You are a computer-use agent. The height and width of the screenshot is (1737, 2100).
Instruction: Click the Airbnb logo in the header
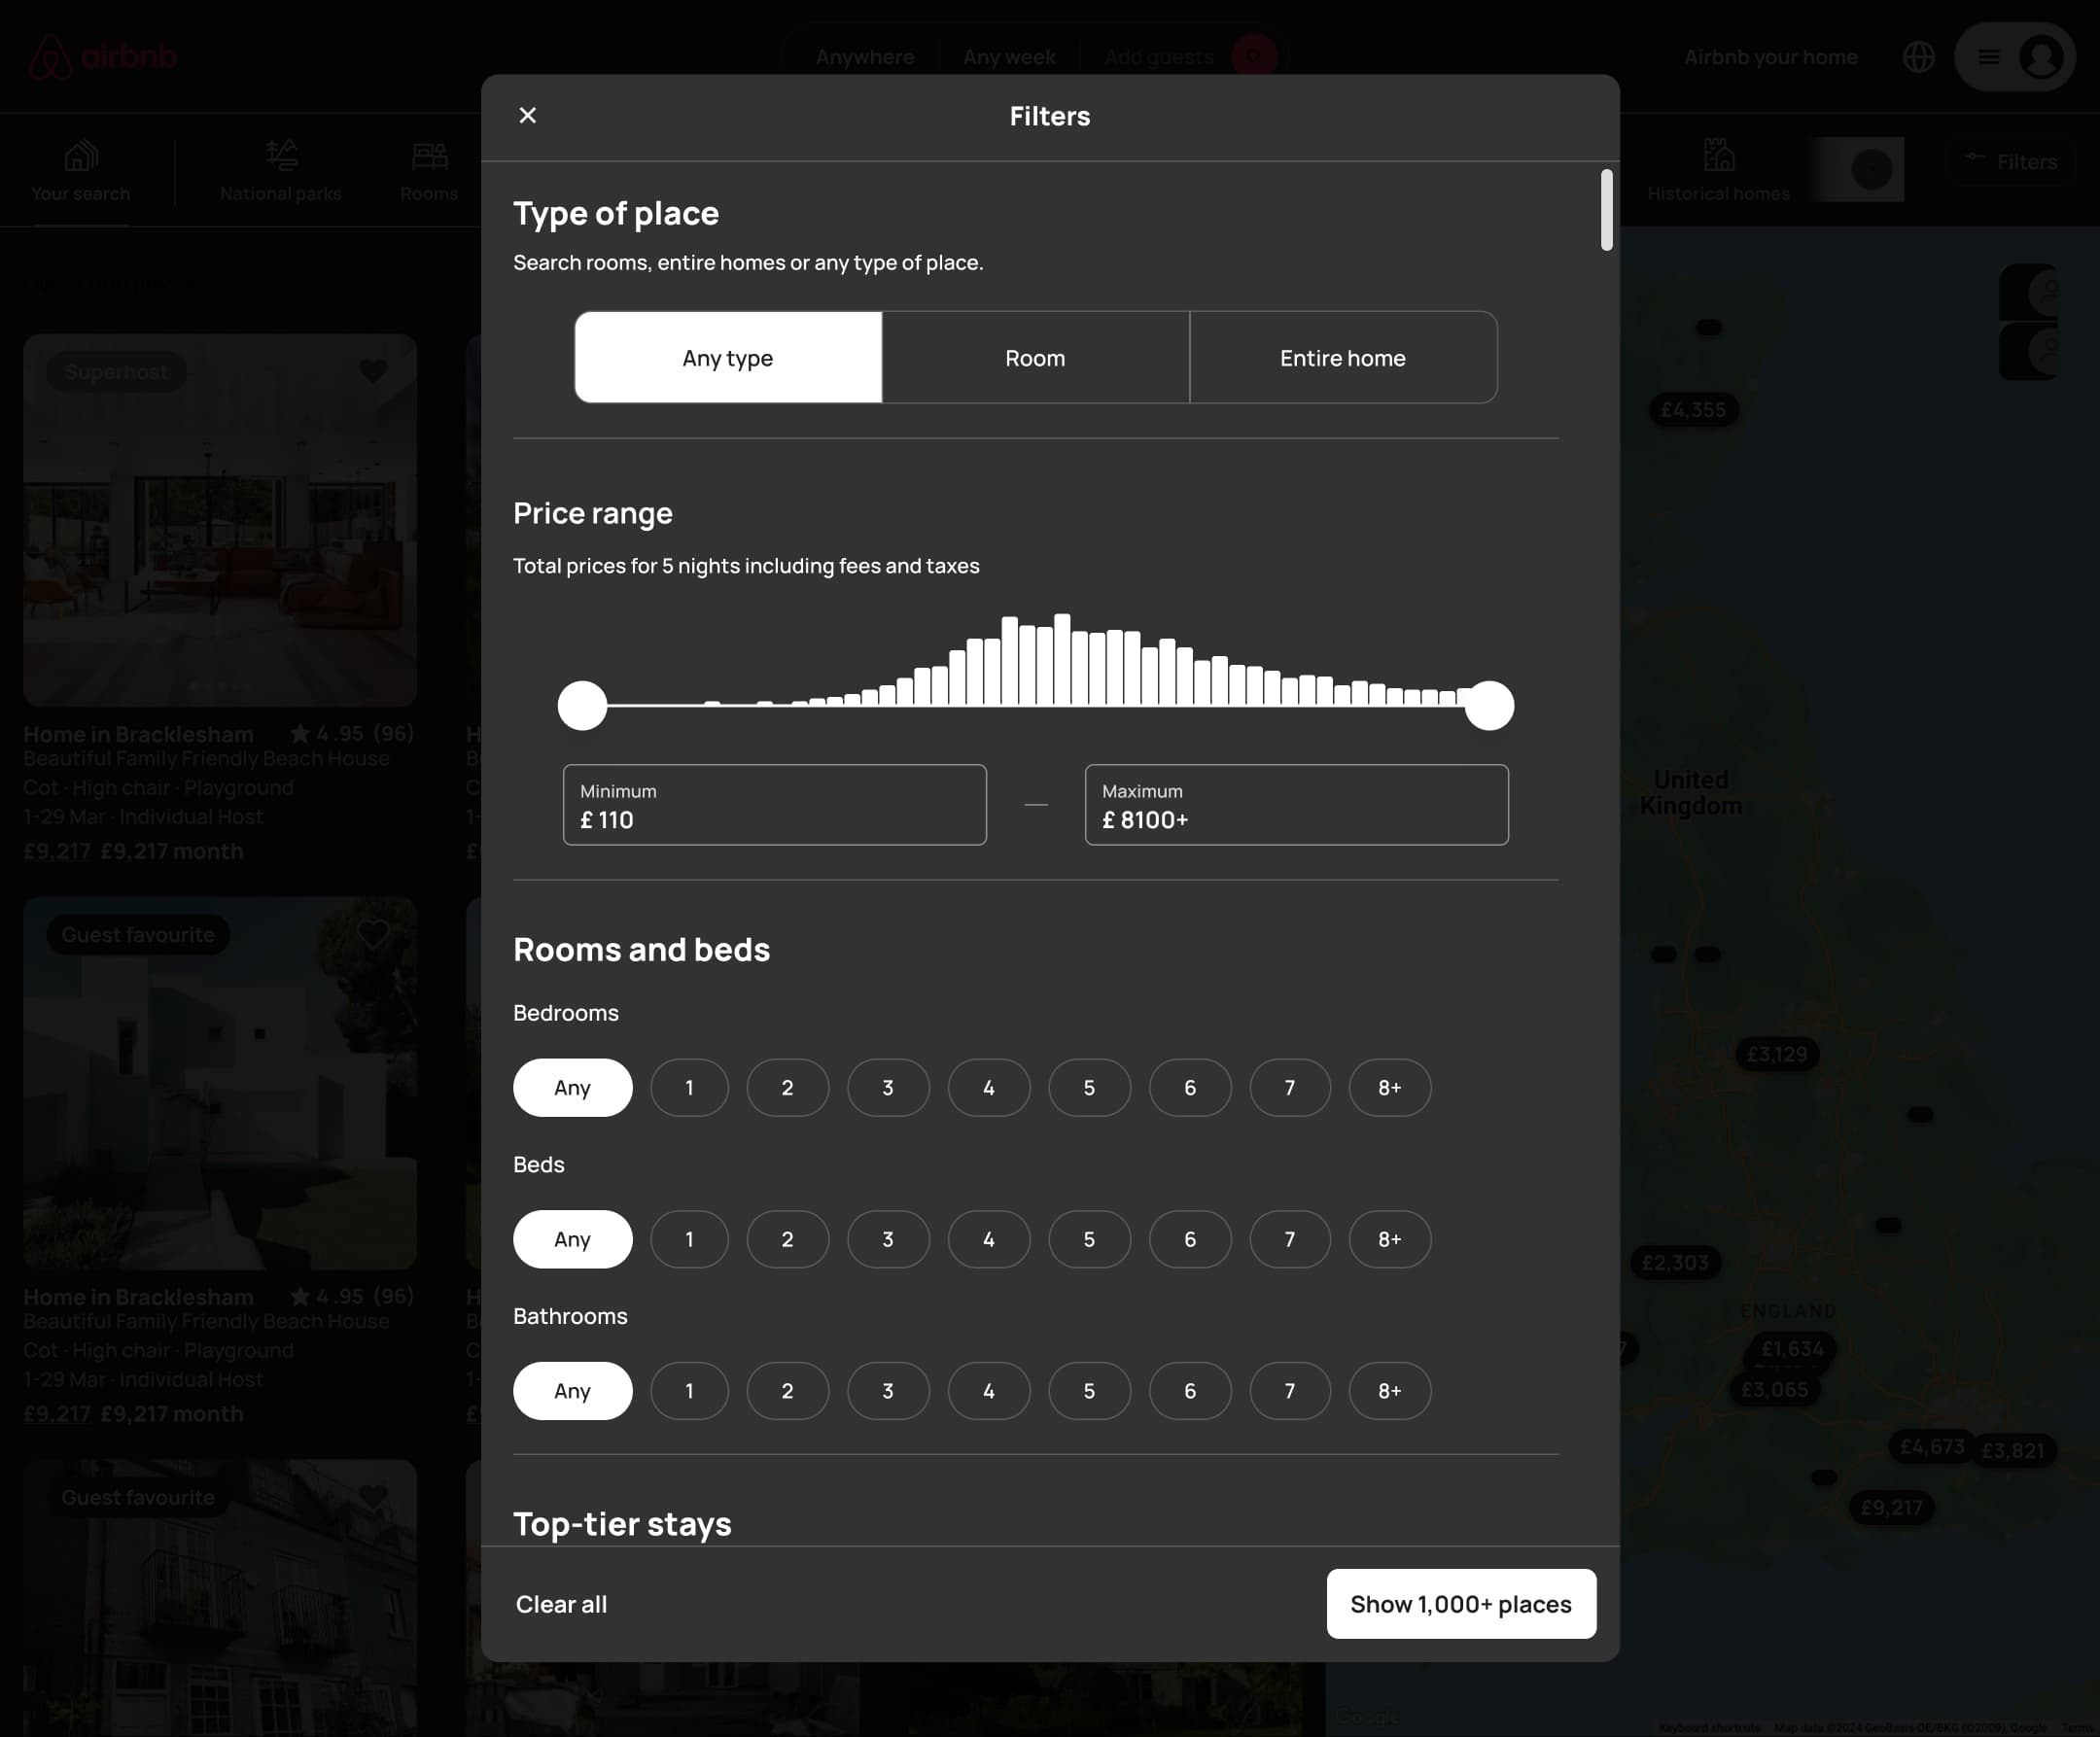(103, 57)
